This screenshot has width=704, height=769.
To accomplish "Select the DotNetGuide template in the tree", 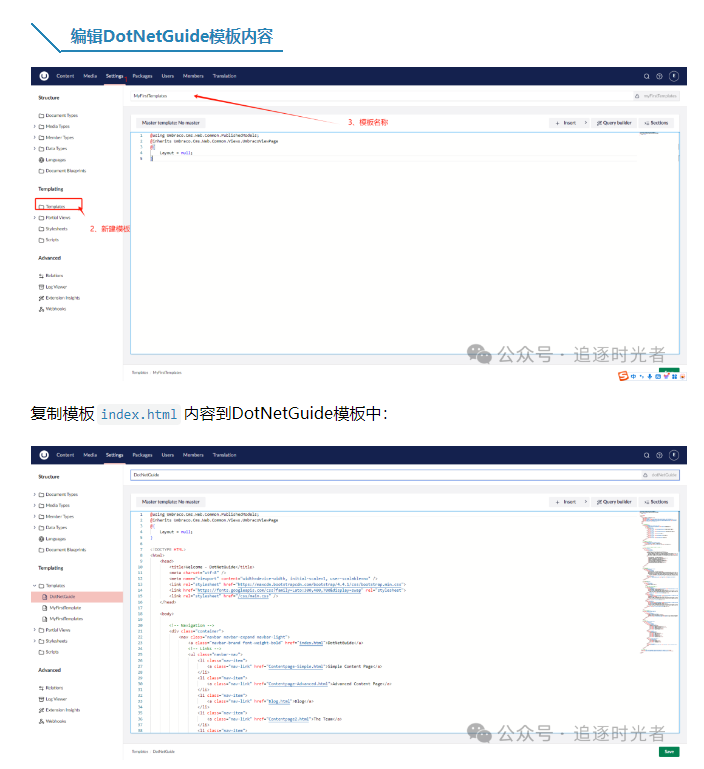I will (77, 597).
